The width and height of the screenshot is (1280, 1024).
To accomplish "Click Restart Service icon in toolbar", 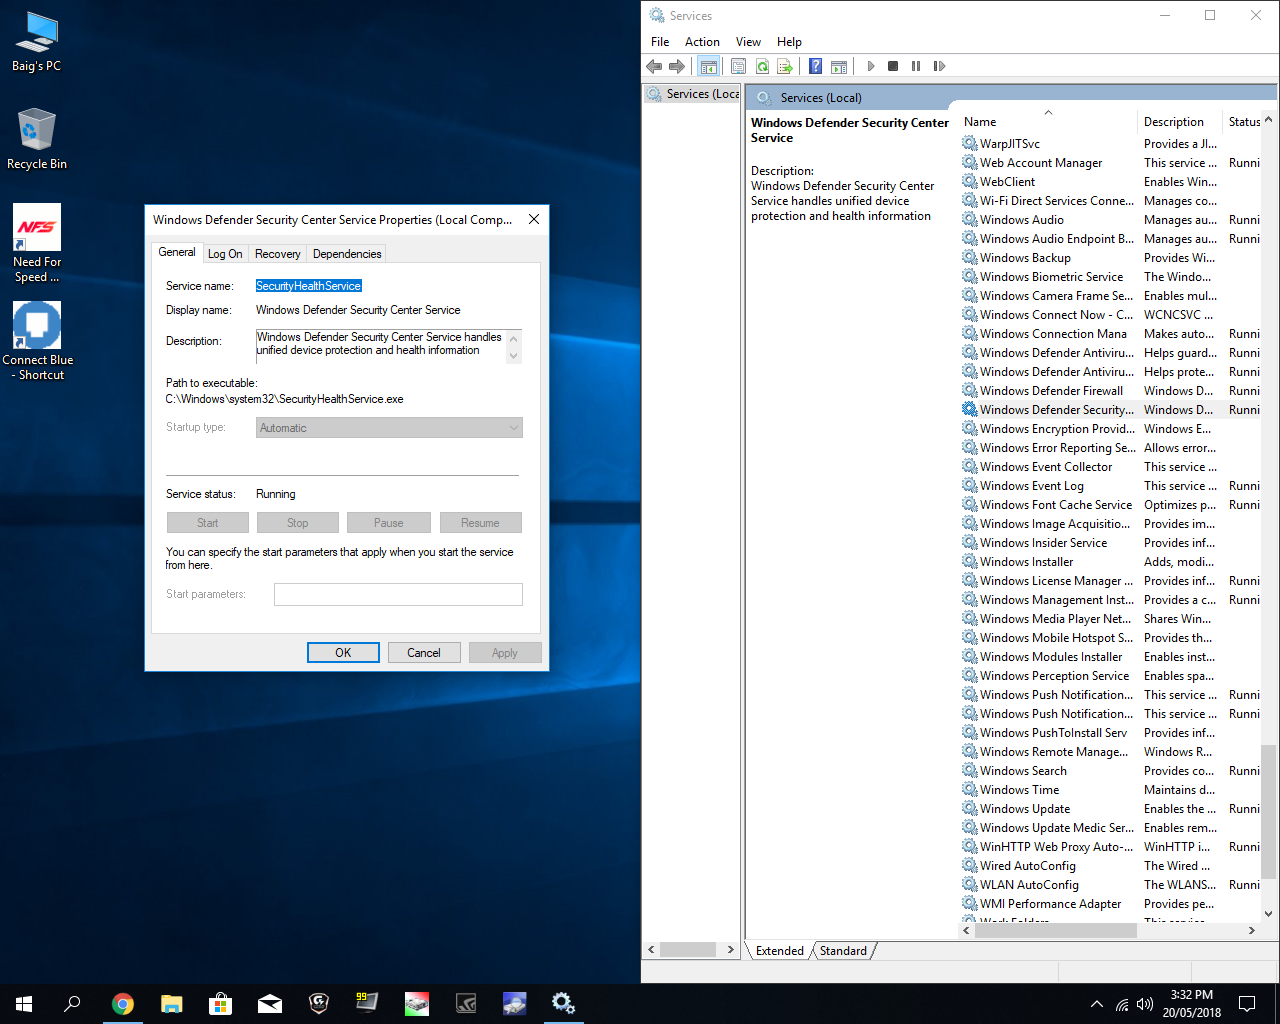I will (939, 66).
